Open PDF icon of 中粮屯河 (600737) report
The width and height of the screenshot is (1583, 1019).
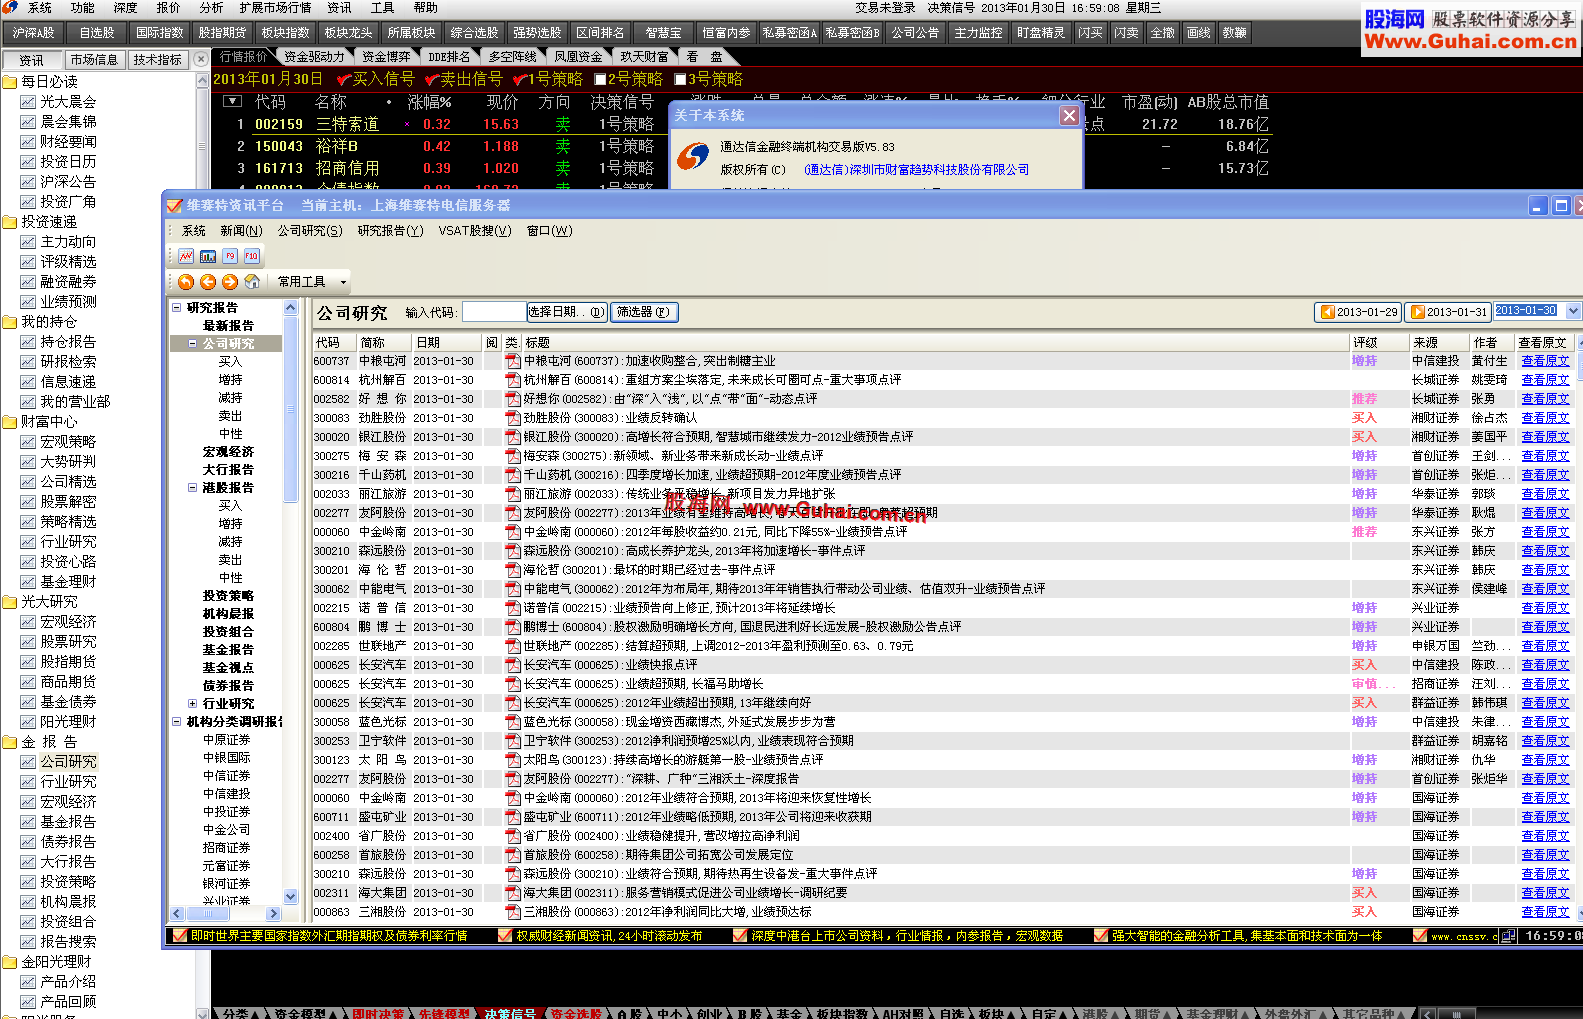[x=513, y=361]
